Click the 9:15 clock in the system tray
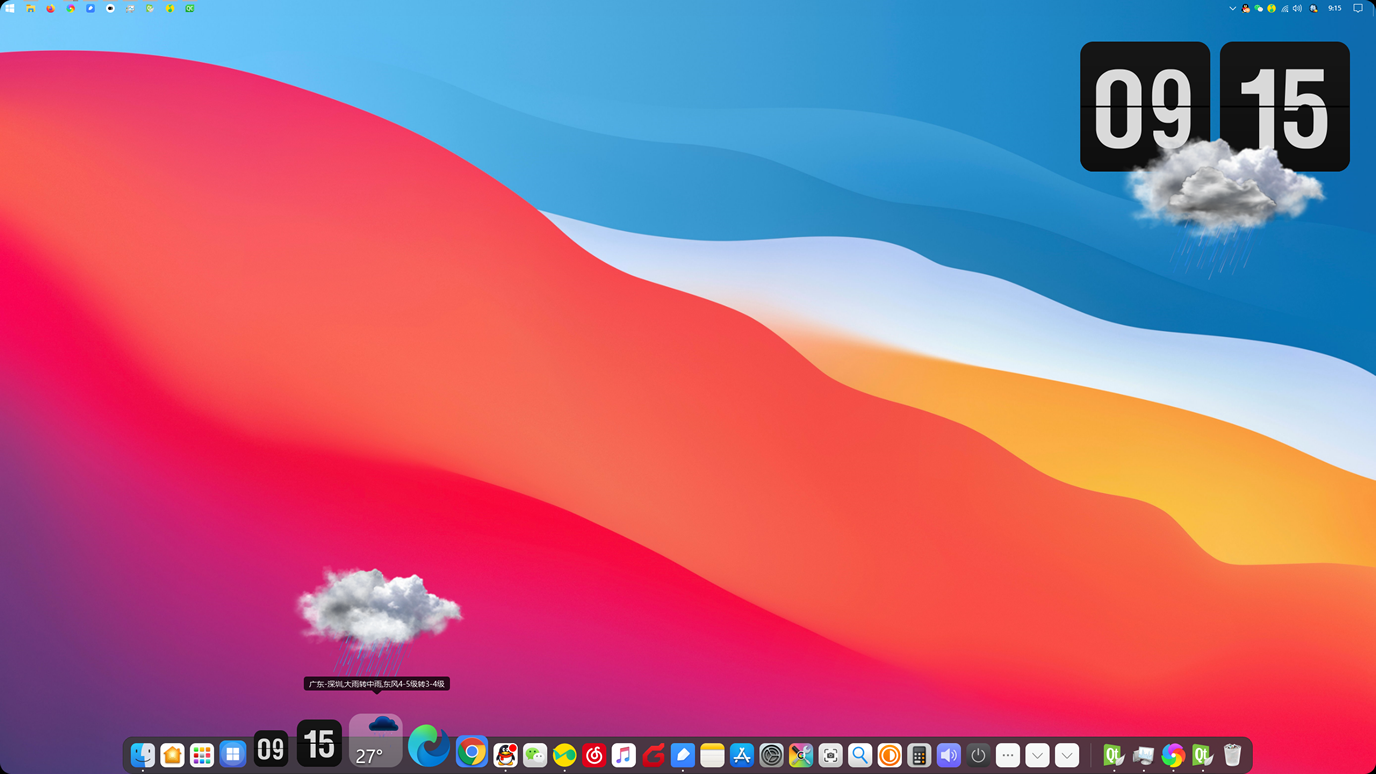 click(x=1335, y=8)
